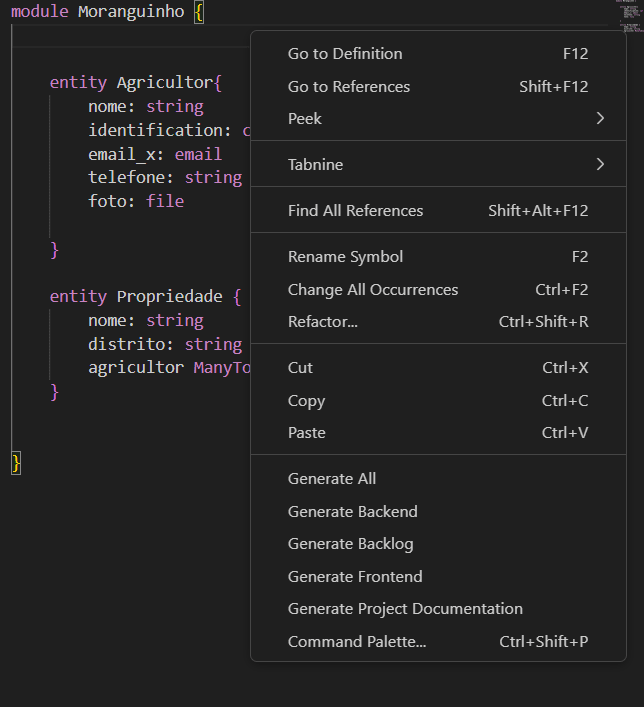
Task: Open Command Palette... entry
Action: (x=438, y=641)
